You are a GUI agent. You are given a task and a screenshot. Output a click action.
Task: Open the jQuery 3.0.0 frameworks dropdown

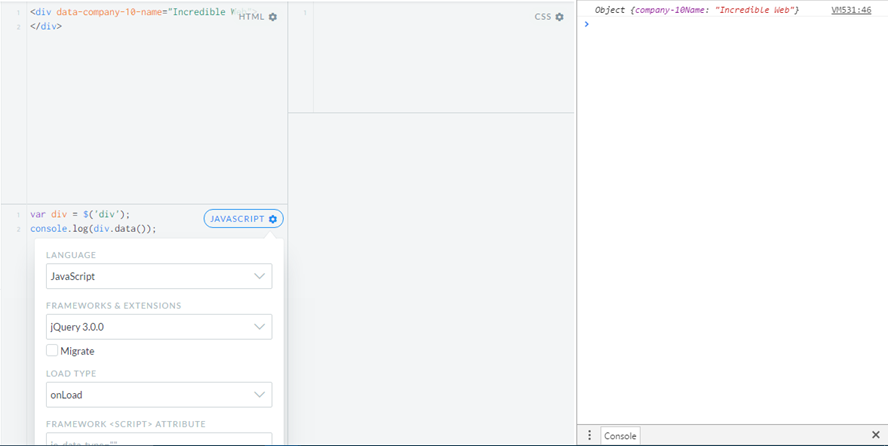point(159,327)
